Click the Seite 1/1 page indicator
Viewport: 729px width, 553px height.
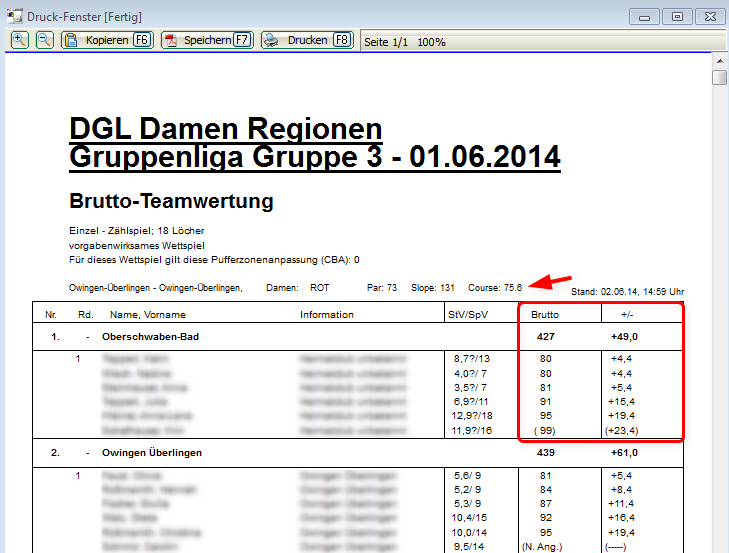(386, 42)
